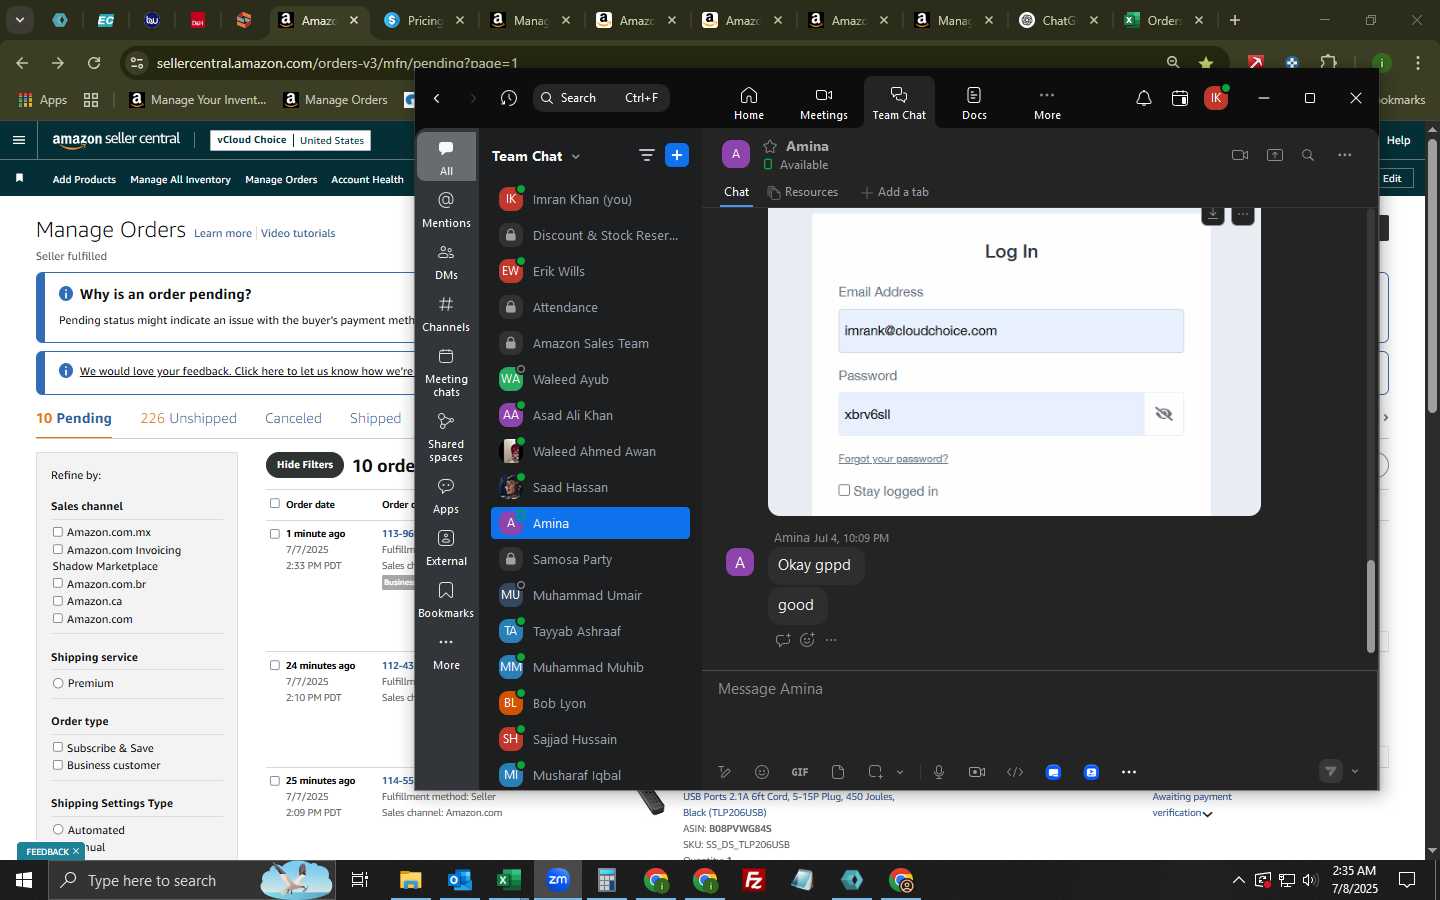Click the browser page vertical scrollbar
The image size is (1440, 900).
(x=1432, y=275)
